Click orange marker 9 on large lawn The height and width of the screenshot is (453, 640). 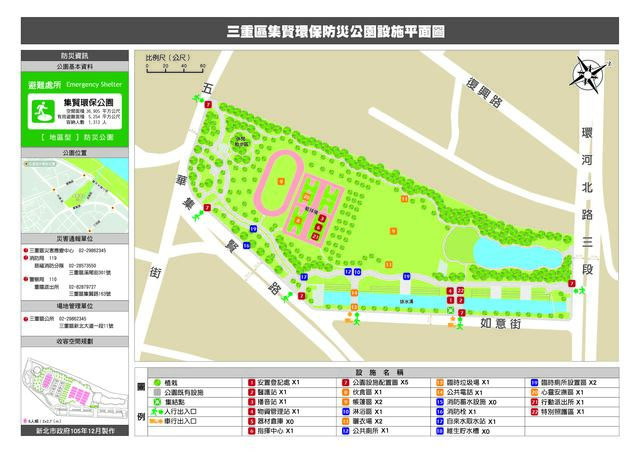(393, 231)
